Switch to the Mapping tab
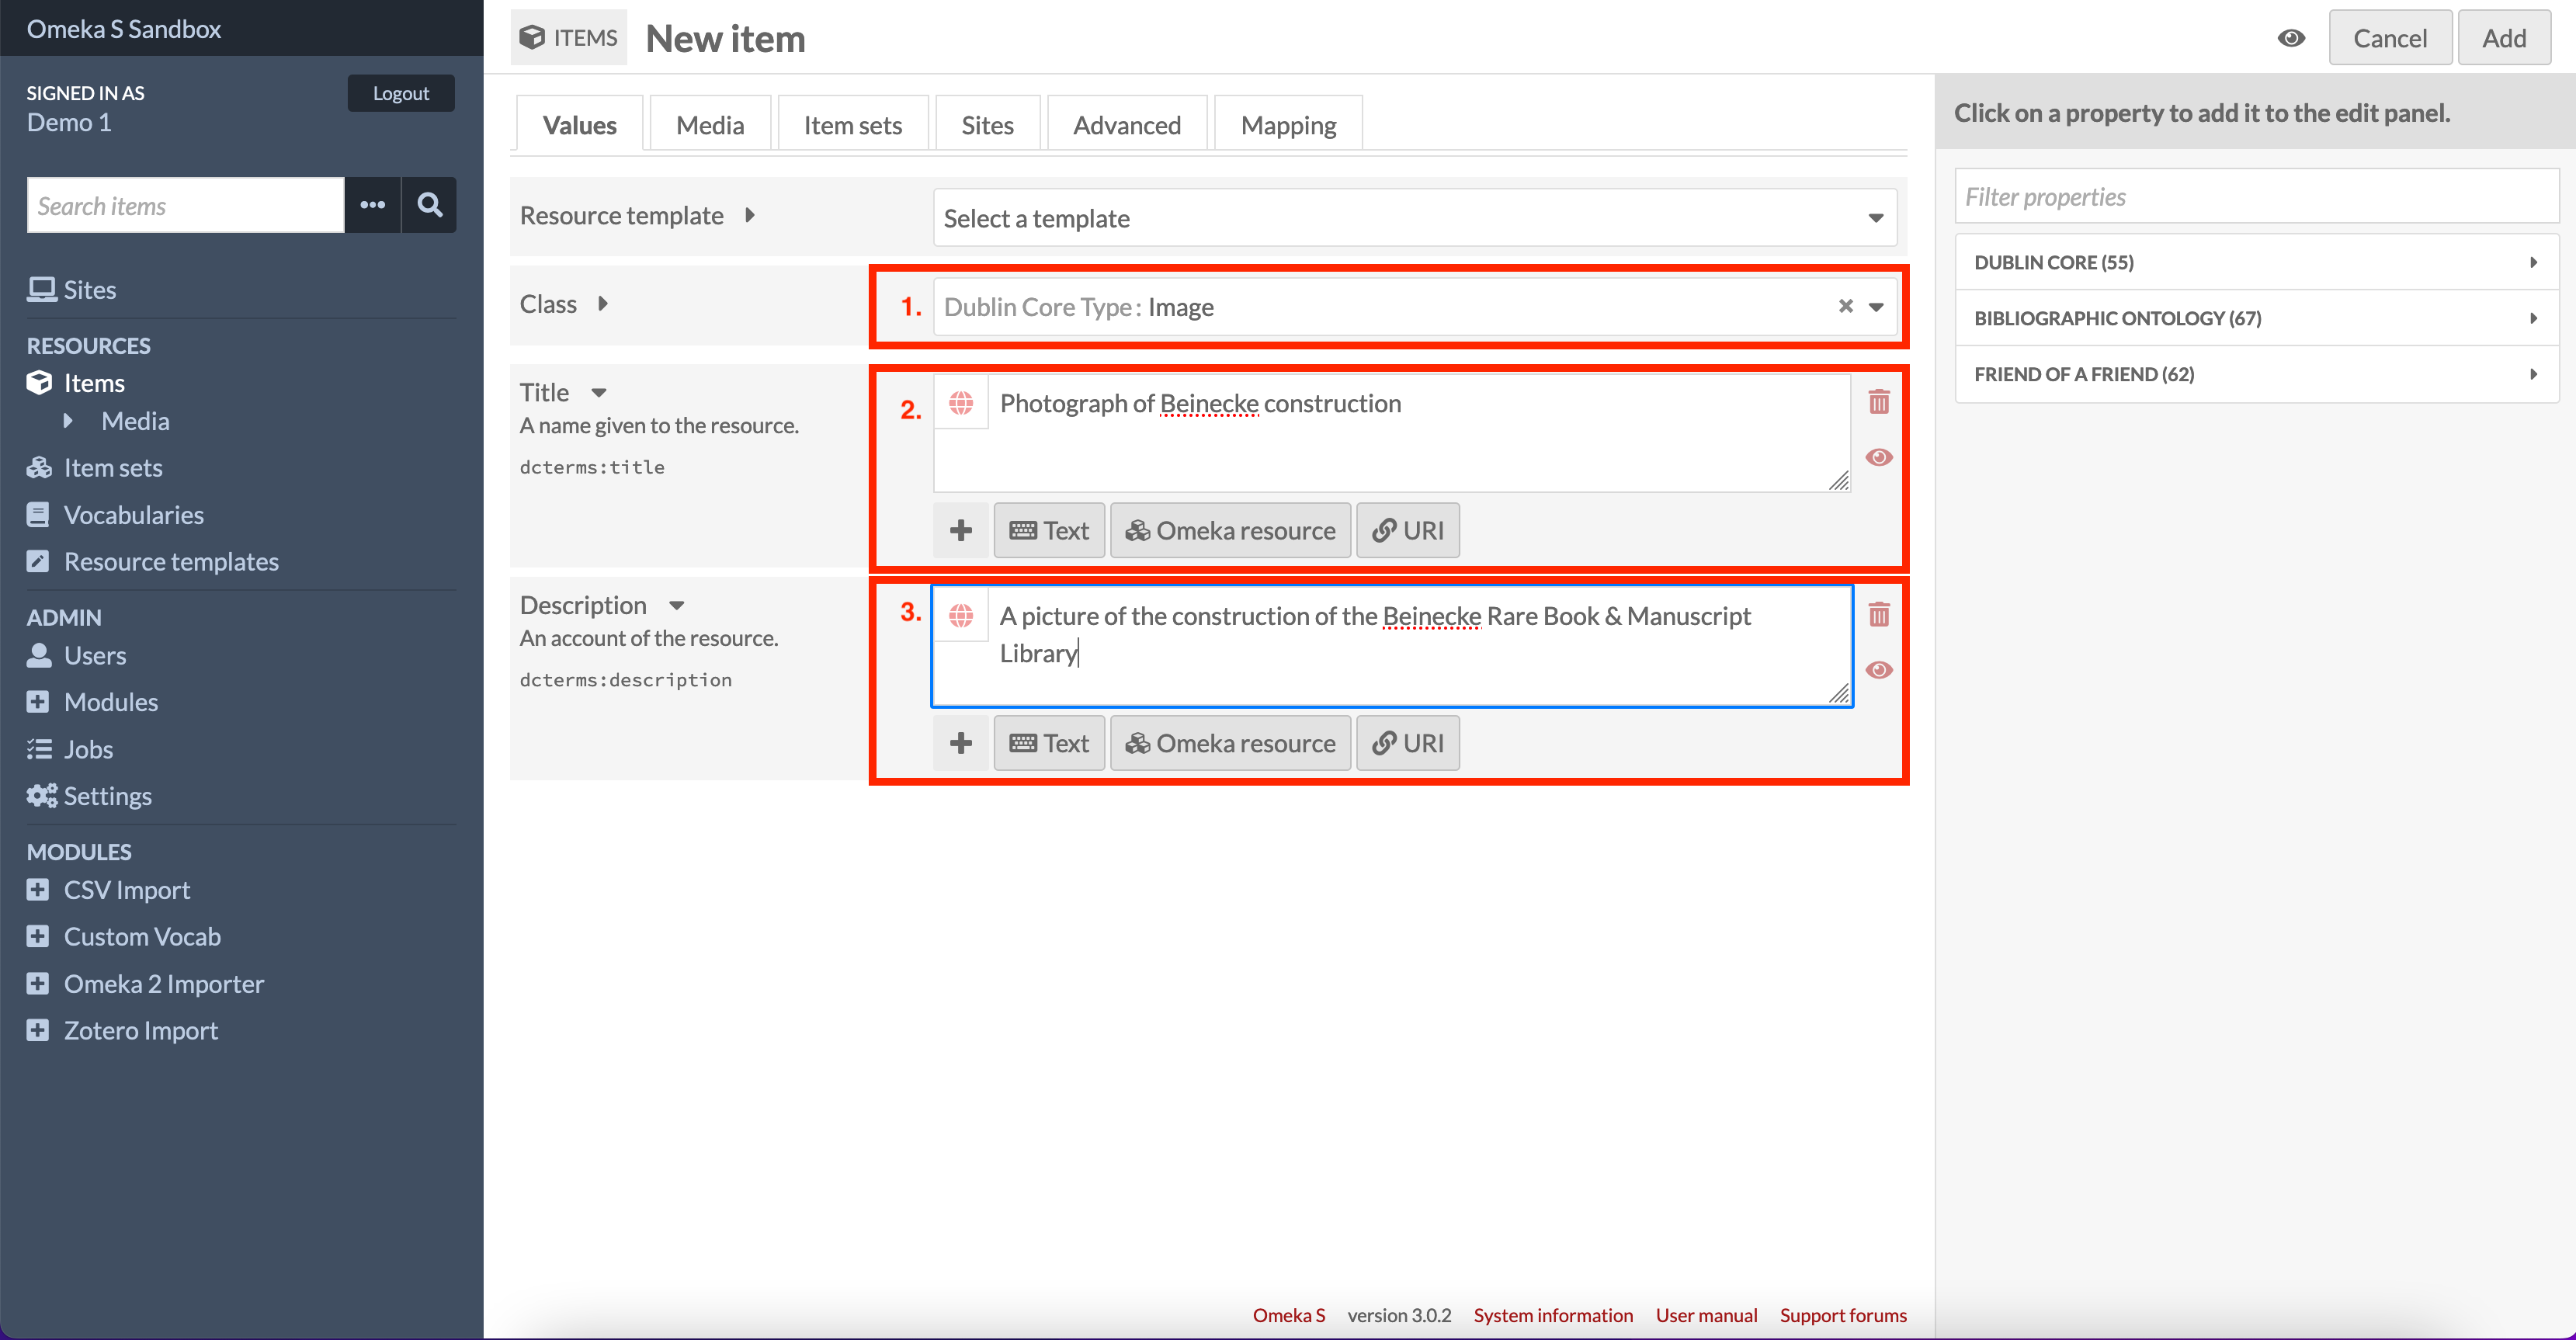Viewport: 2576px width, 1340px height. pos(1288,125)
